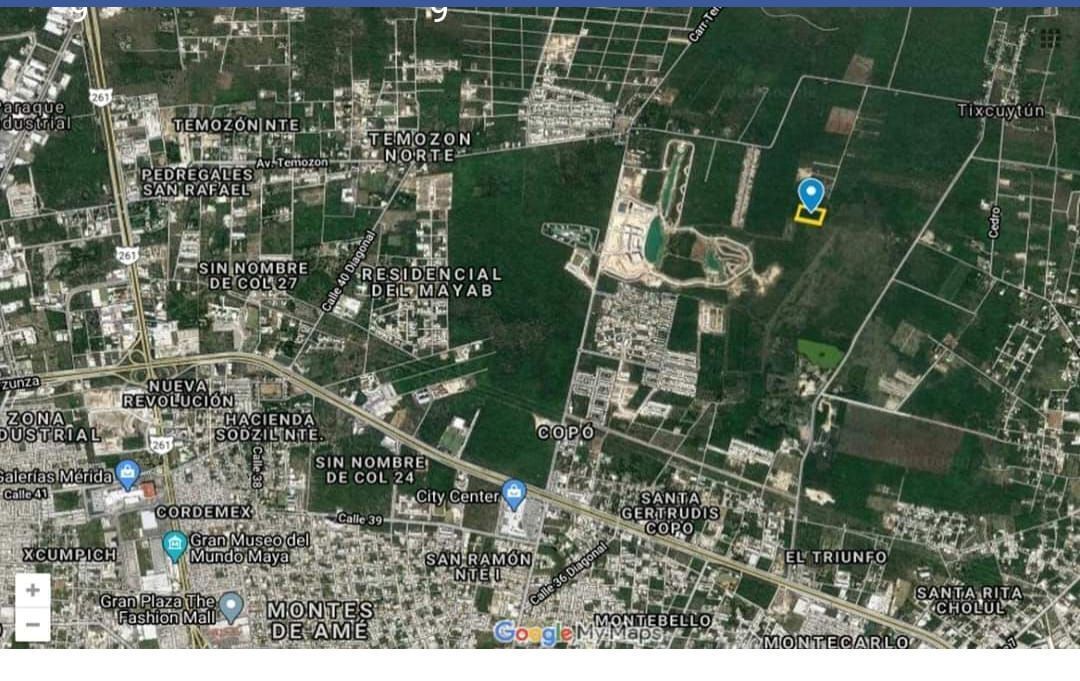Viewport: 1080px width, 681px height.
Task: Click the Residencial del Mayab label
Action: (x=432, y=282)
